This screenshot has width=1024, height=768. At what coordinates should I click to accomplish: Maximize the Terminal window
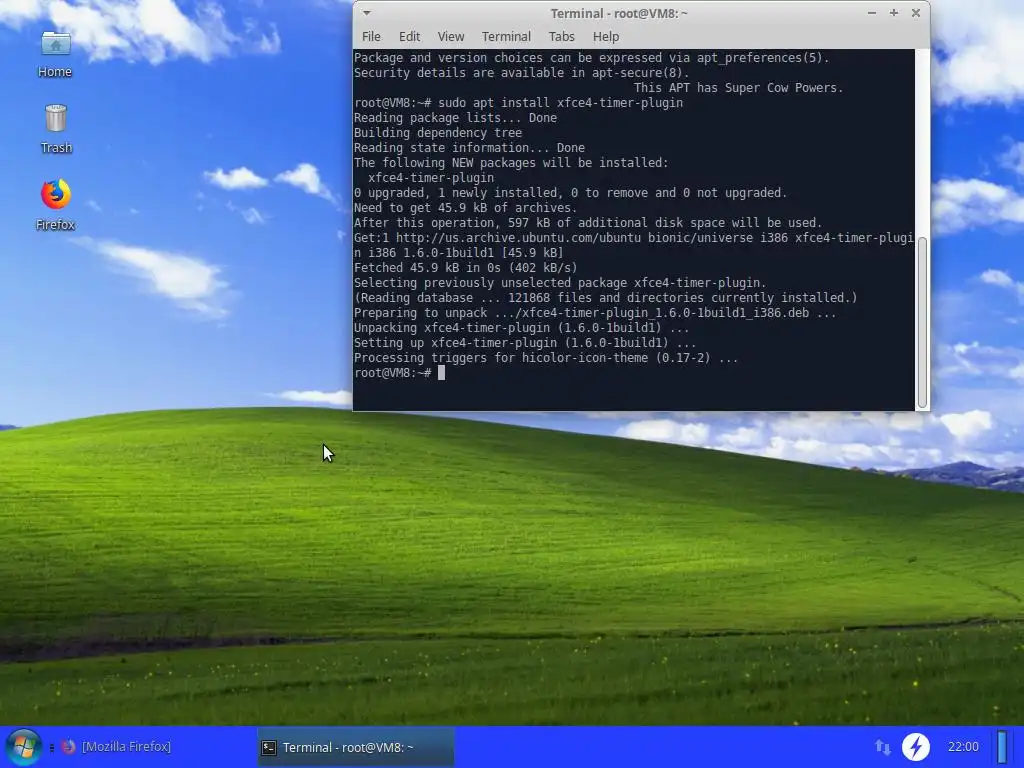tap(893, 13)
